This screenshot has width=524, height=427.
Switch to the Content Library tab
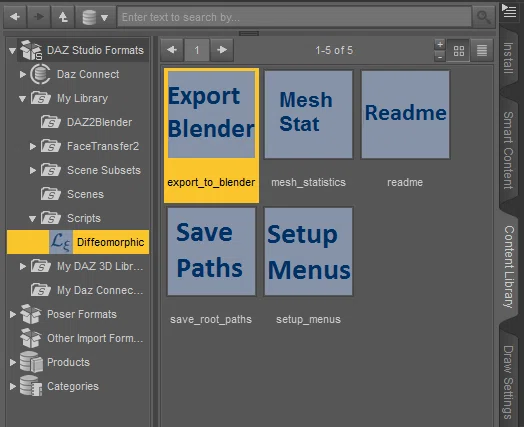[509, 267]
